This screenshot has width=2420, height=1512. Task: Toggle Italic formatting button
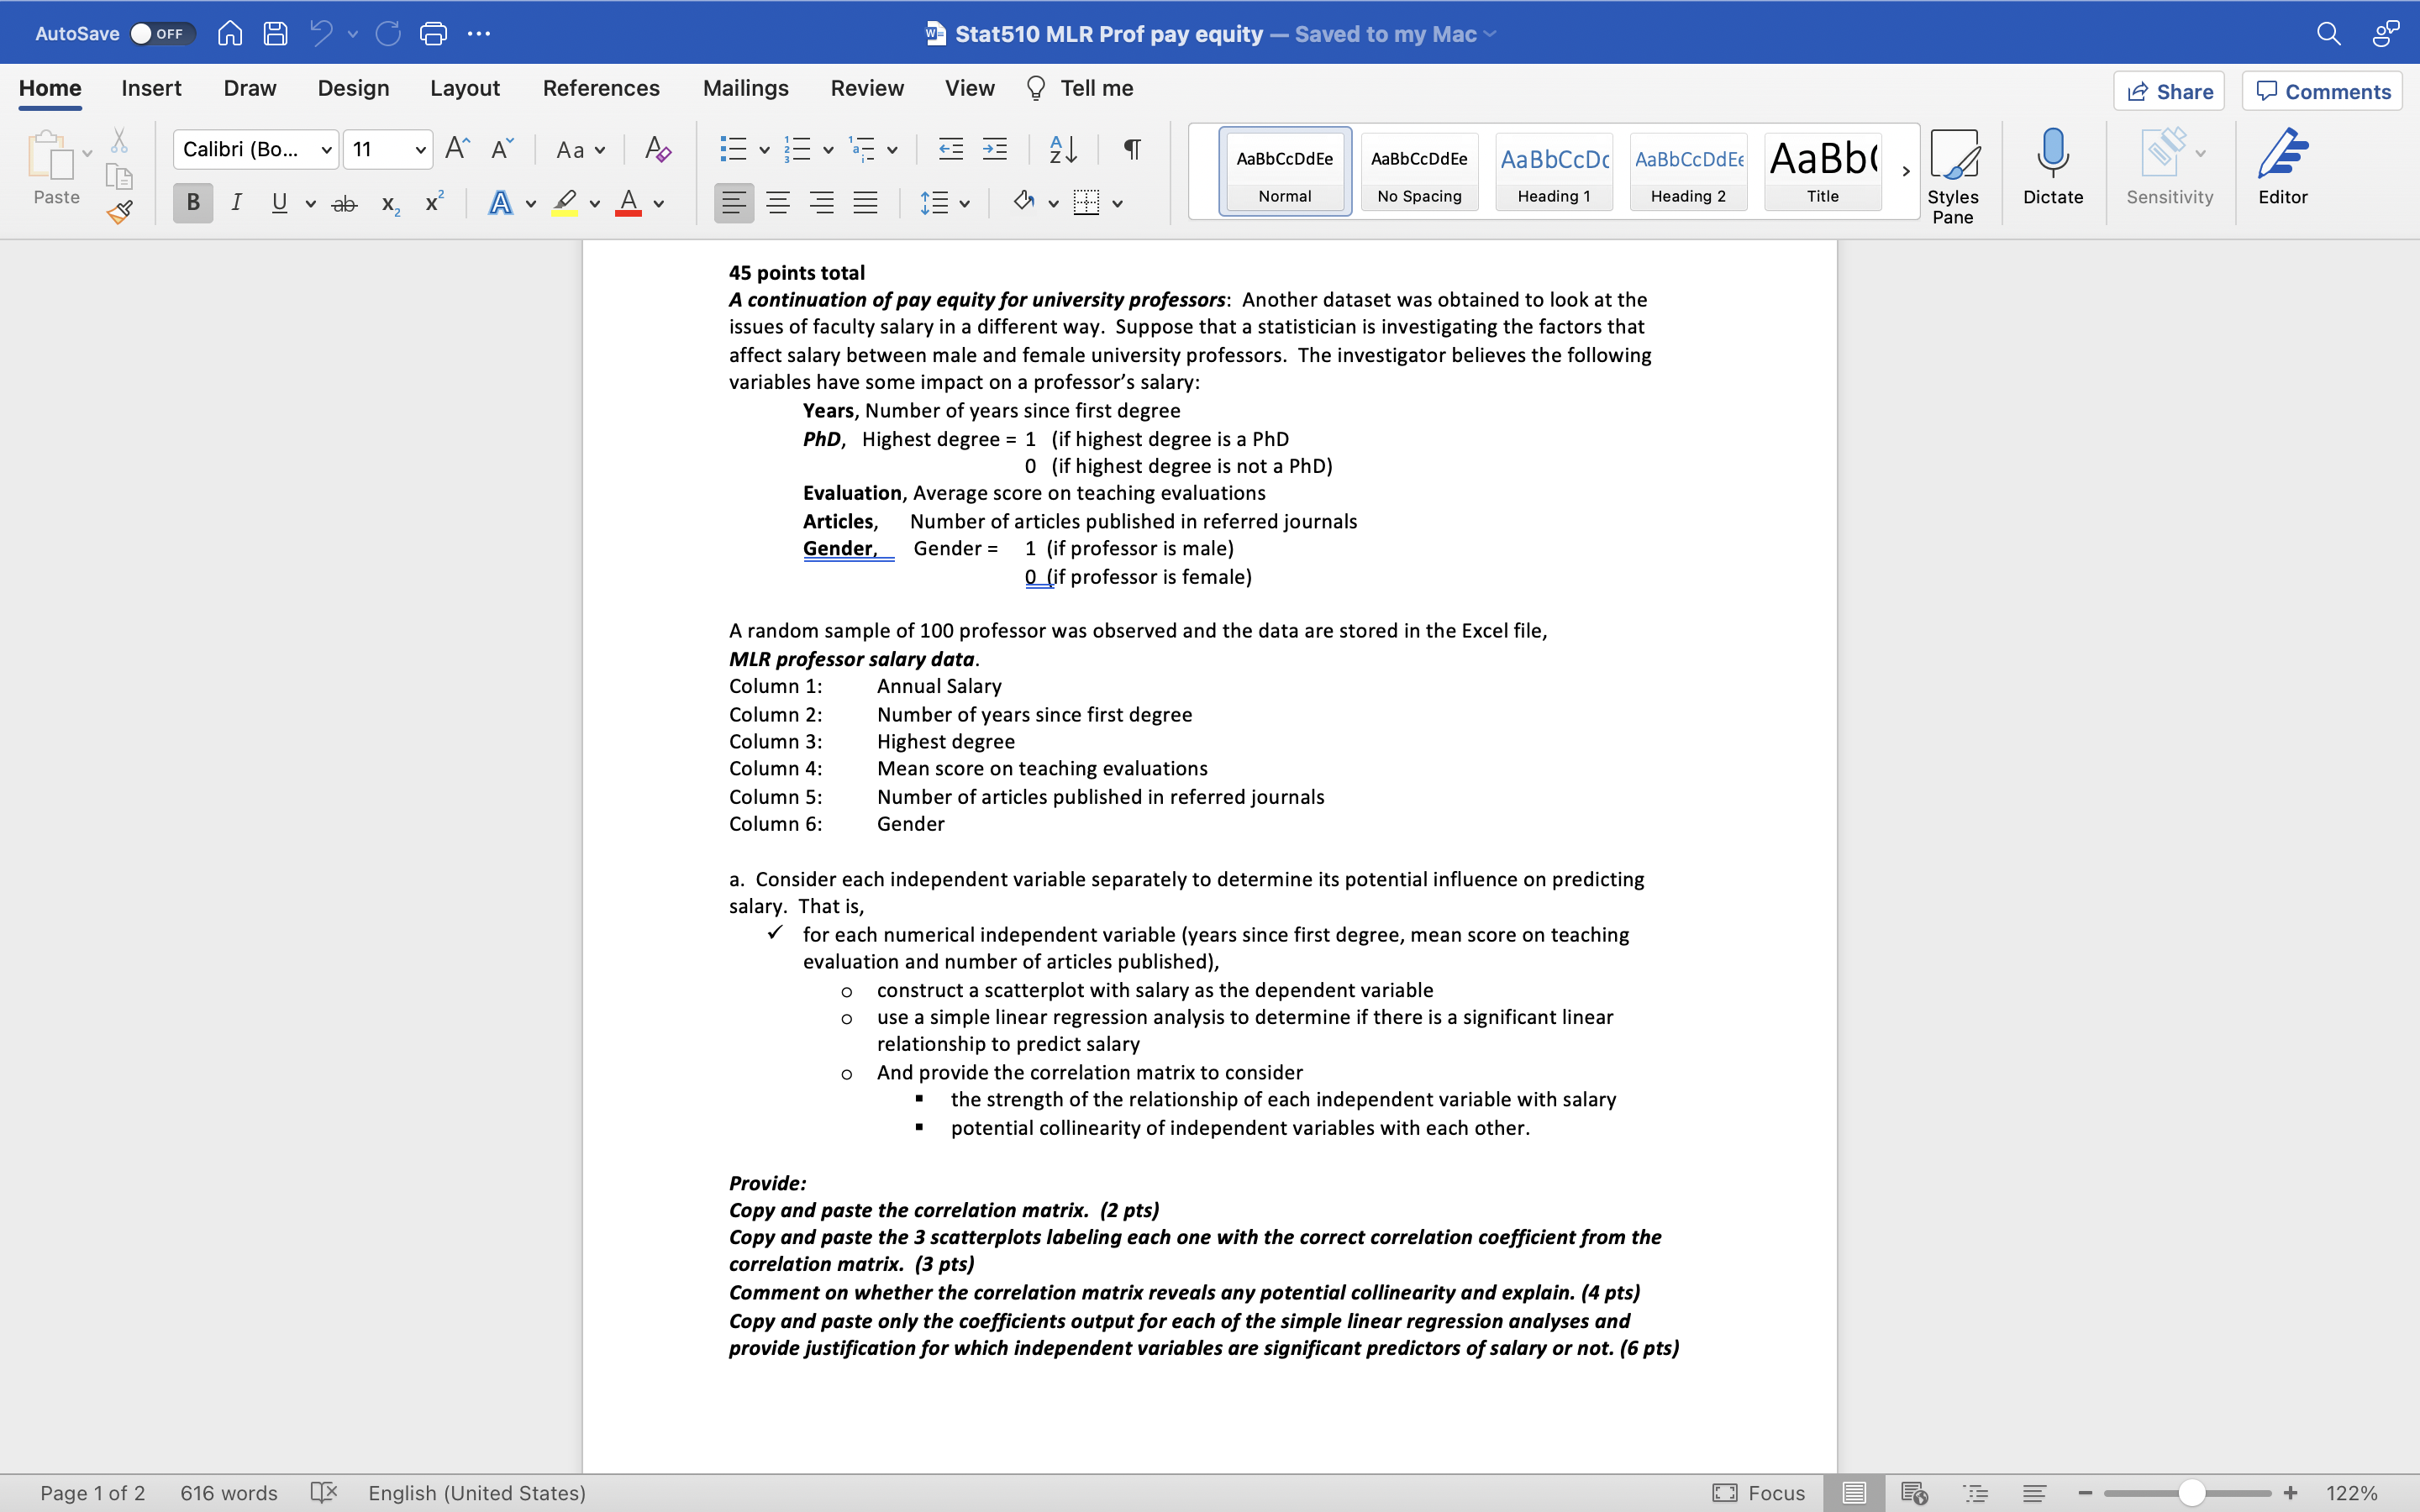(x=236, y=203)
